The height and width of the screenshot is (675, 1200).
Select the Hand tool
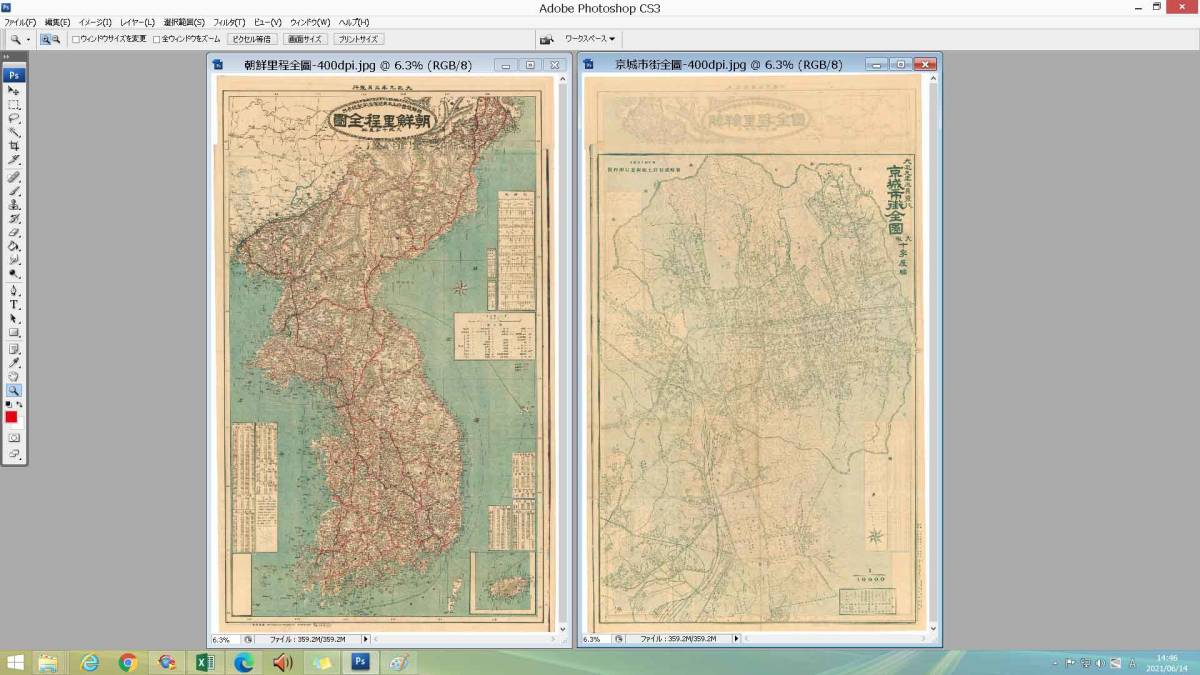[x=14, y=376]
